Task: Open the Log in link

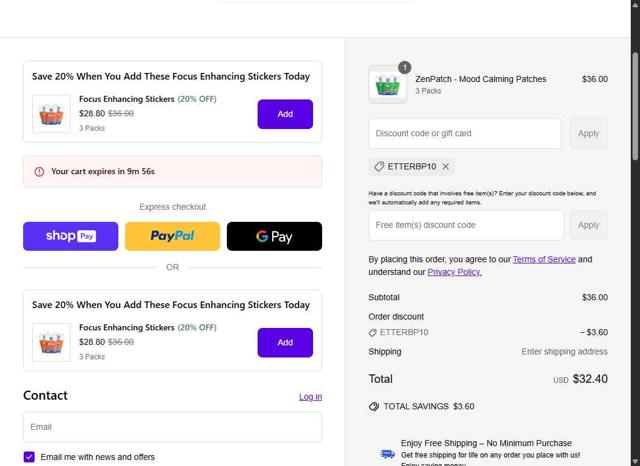Action: pyautogui.click(x=310, y=397)
